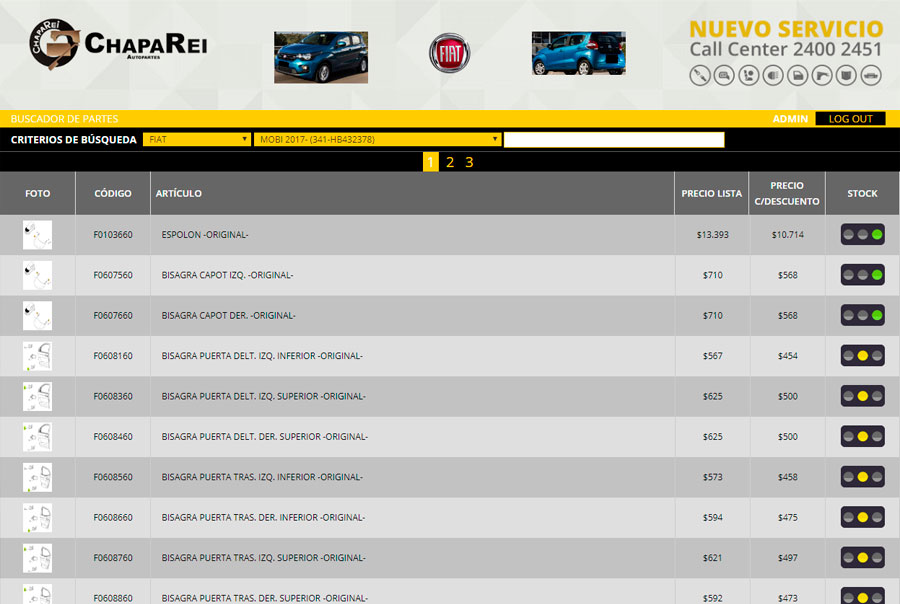Screen dimensions: 900x604
Task: Open rear view photo of blue Fiat
Action: [579, 53]
